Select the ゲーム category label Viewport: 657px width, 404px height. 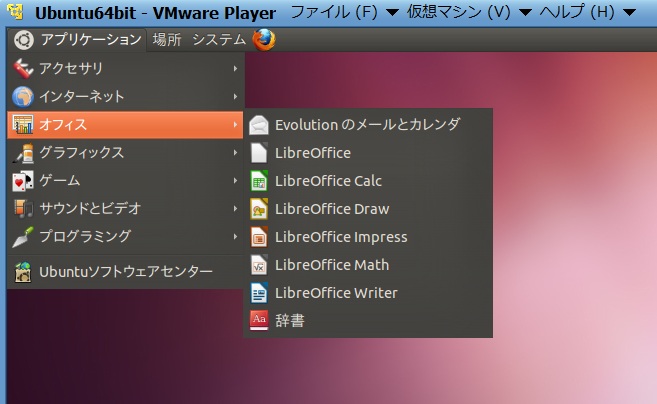pos(60,181)
